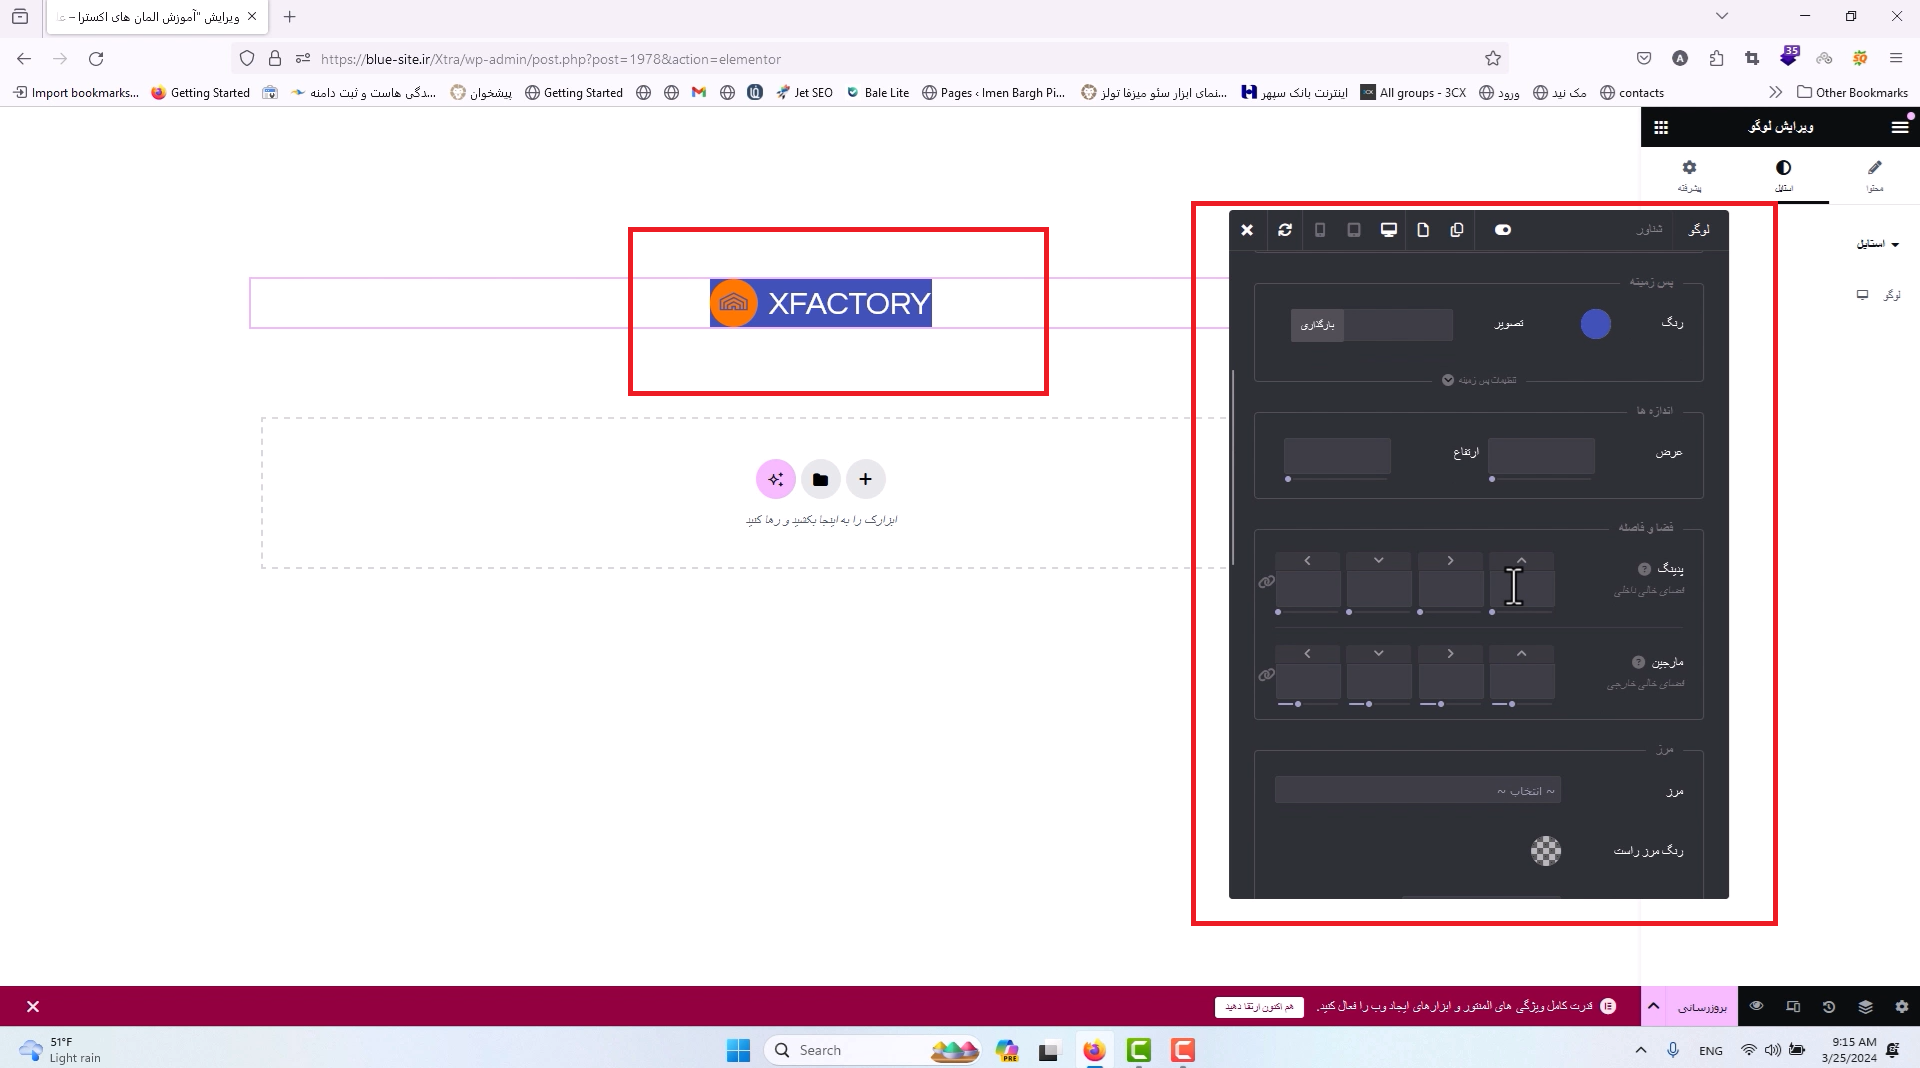Viewport: 1920px width, 1068px height.
Task: Switch to the لوگو tab in floating panel
Action: point(1699,230)
